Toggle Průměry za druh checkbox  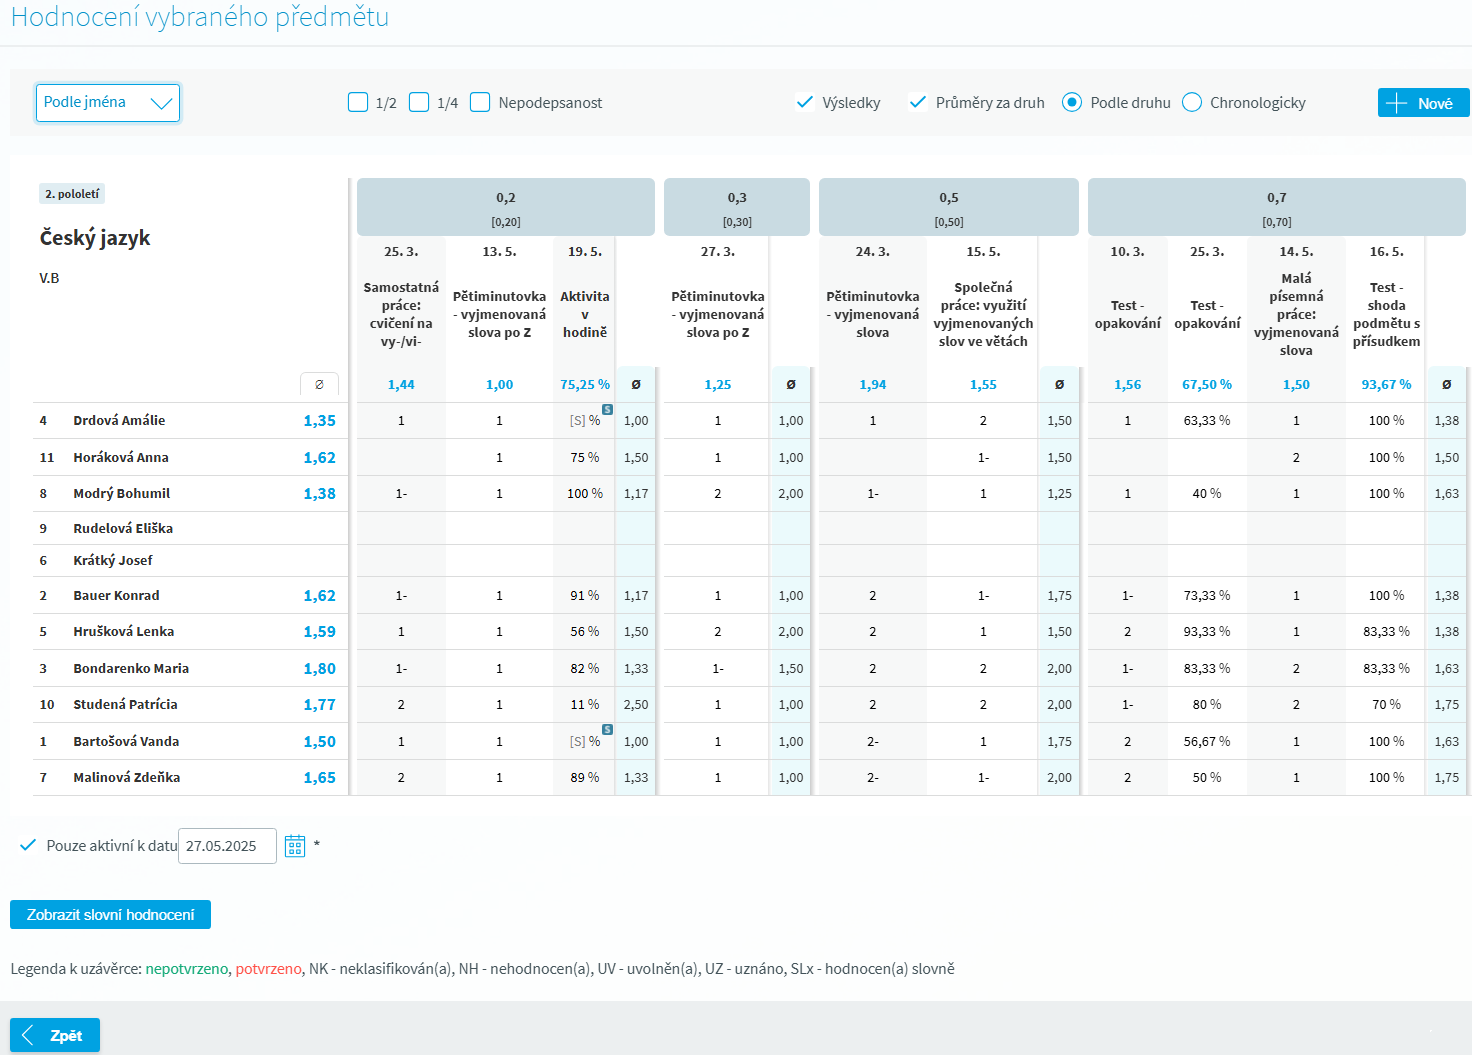pos(918,102)
